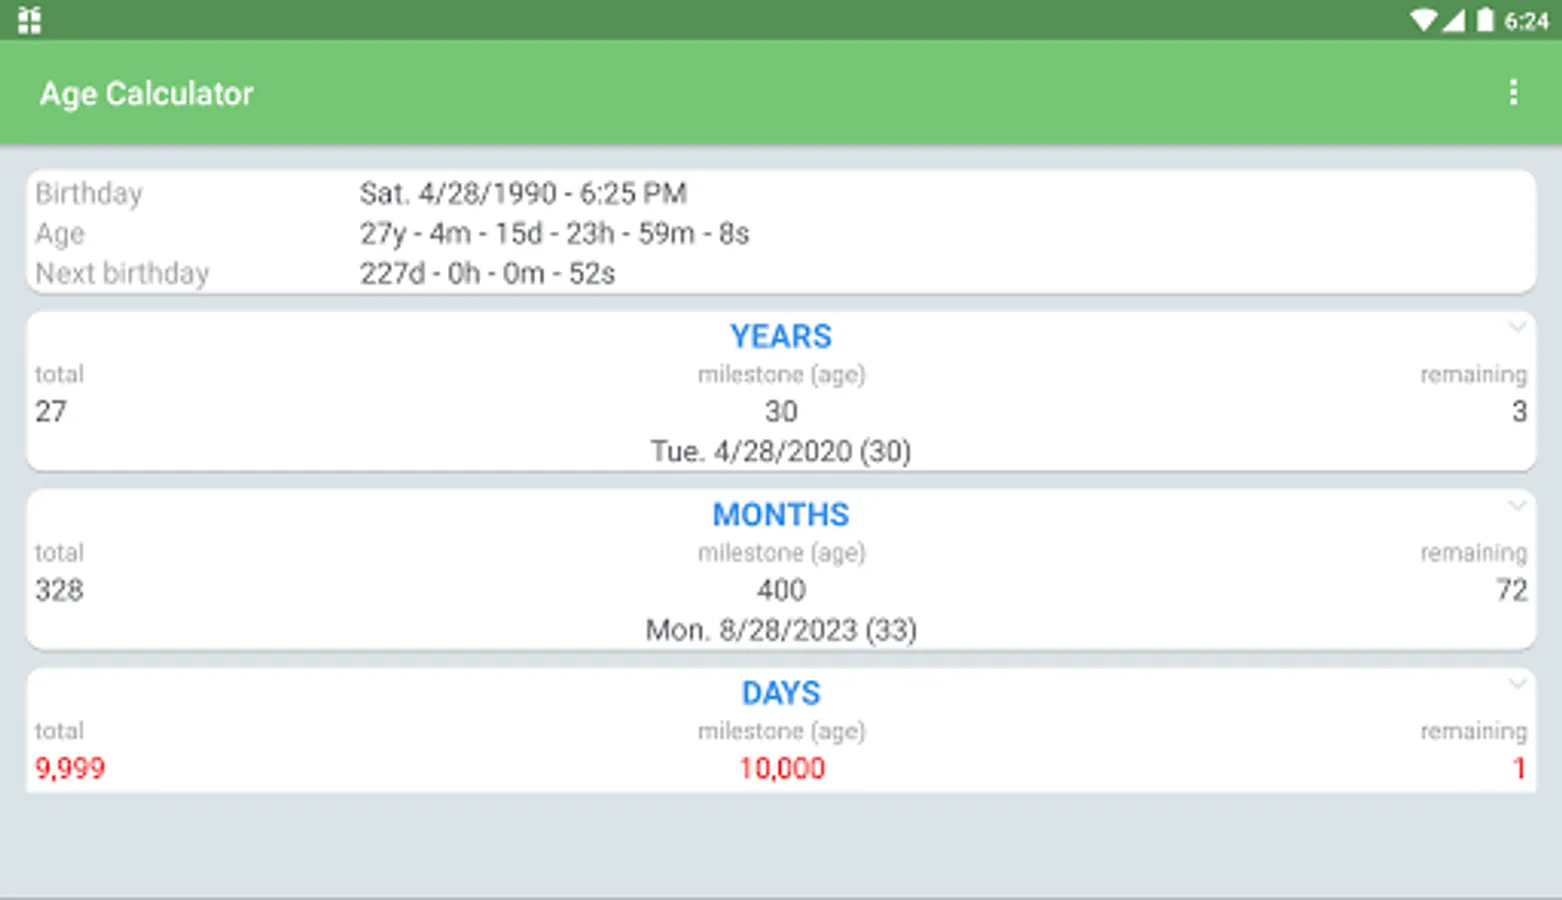The height and width of the screenshot is (900, 1562).
Task: Tap the battery icon in status bar
Action: [1485, 20]
